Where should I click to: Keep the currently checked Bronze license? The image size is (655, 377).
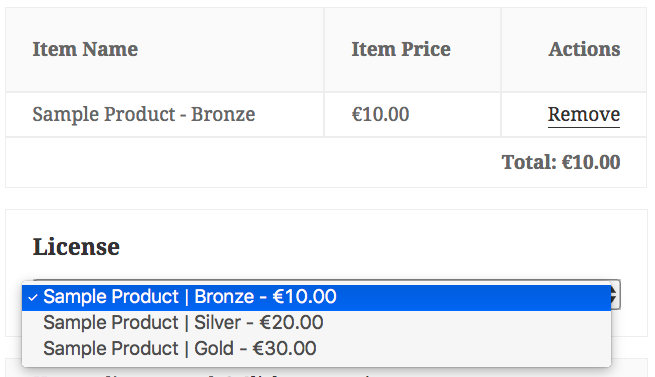[x=317, y=297]
